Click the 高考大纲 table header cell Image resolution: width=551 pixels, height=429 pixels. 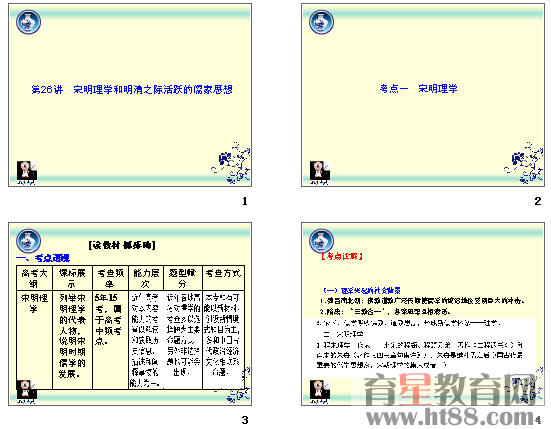(x=34, y=278)
